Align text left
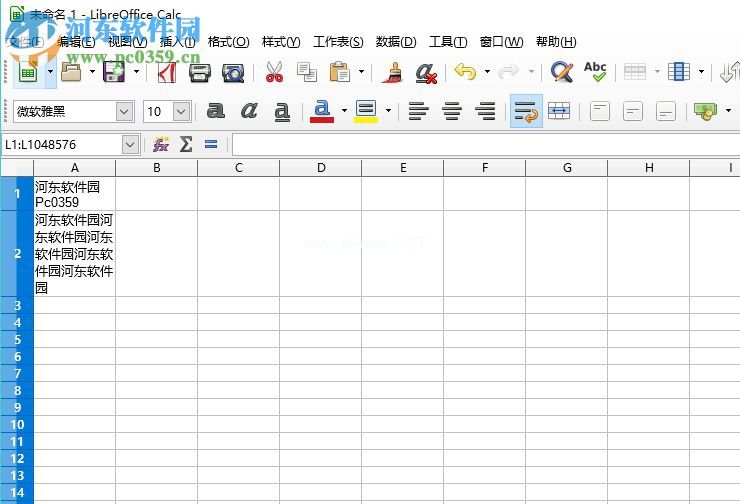Viewport: 740px width, 504px height. click(x=419, y=111)
